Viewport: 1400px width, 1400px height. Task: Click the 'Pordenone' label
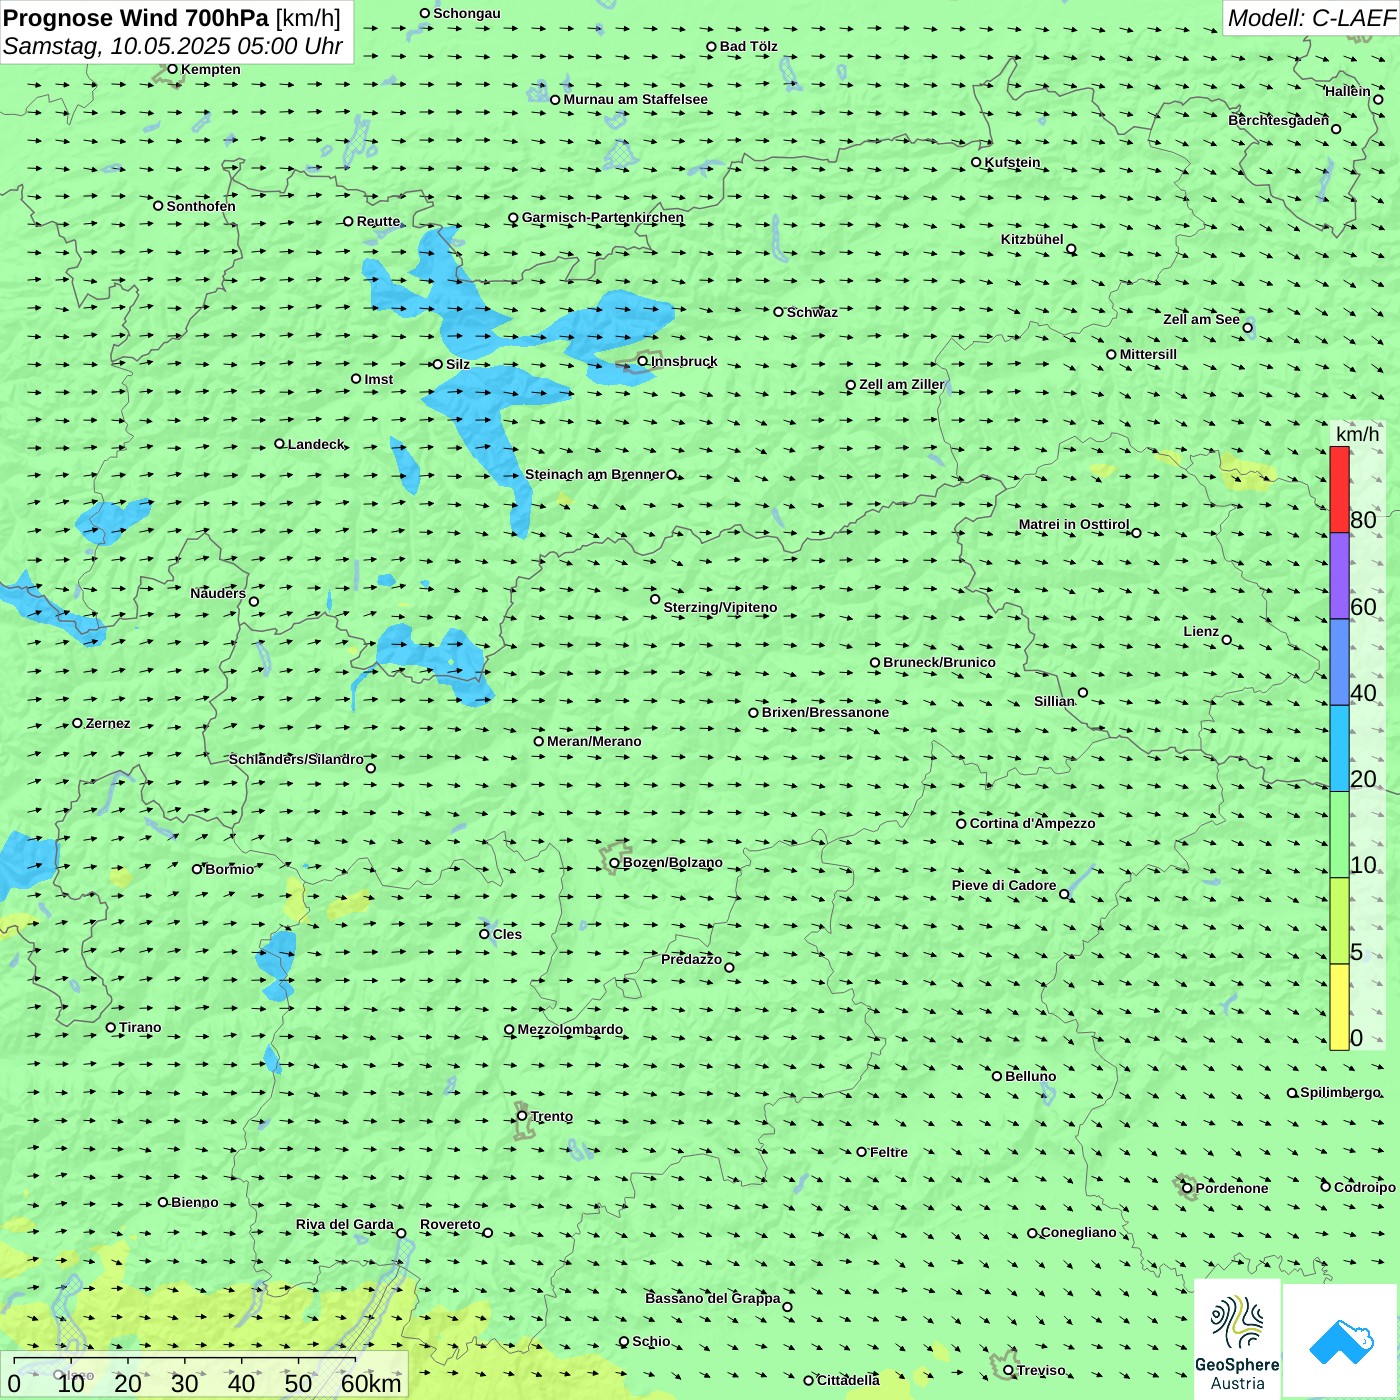point(1232,1188)
